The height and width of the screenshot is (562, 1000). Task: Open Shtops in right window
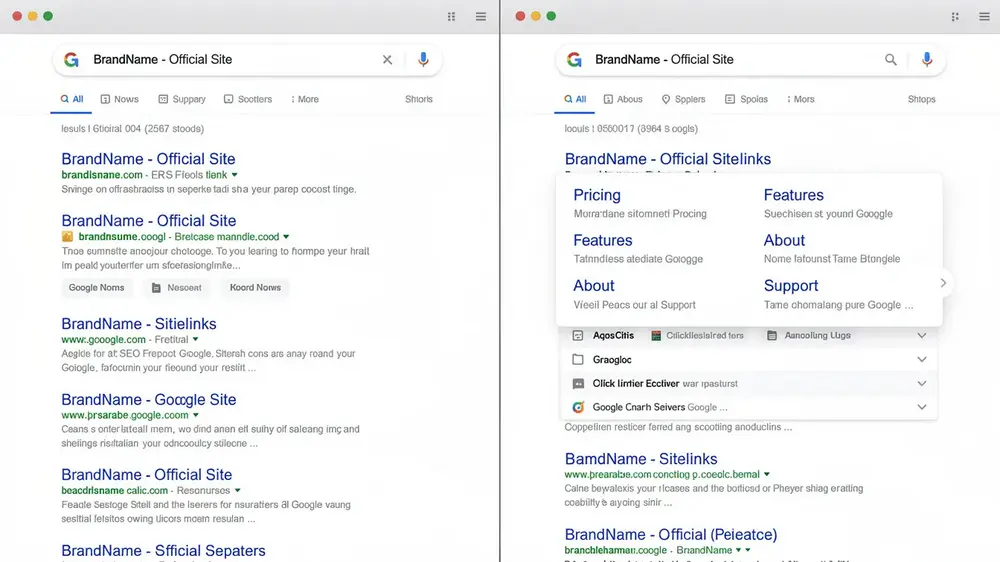coord(922,100)
